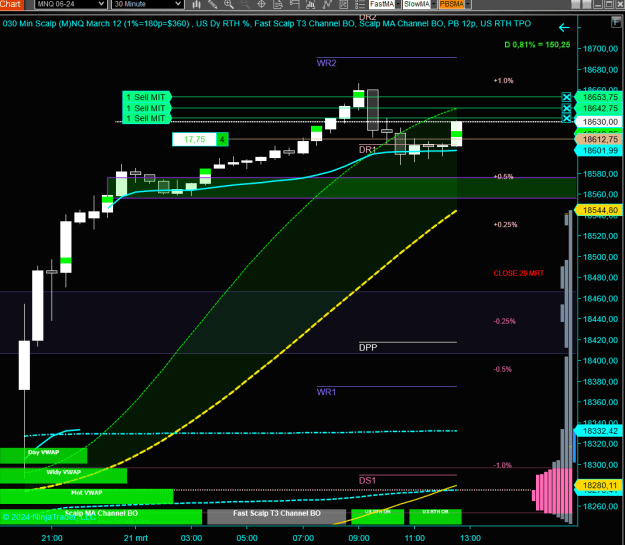Click the DR1 pivot label
Screen dimensions: 625x545
pyautogui.click(x=368, y=150)
